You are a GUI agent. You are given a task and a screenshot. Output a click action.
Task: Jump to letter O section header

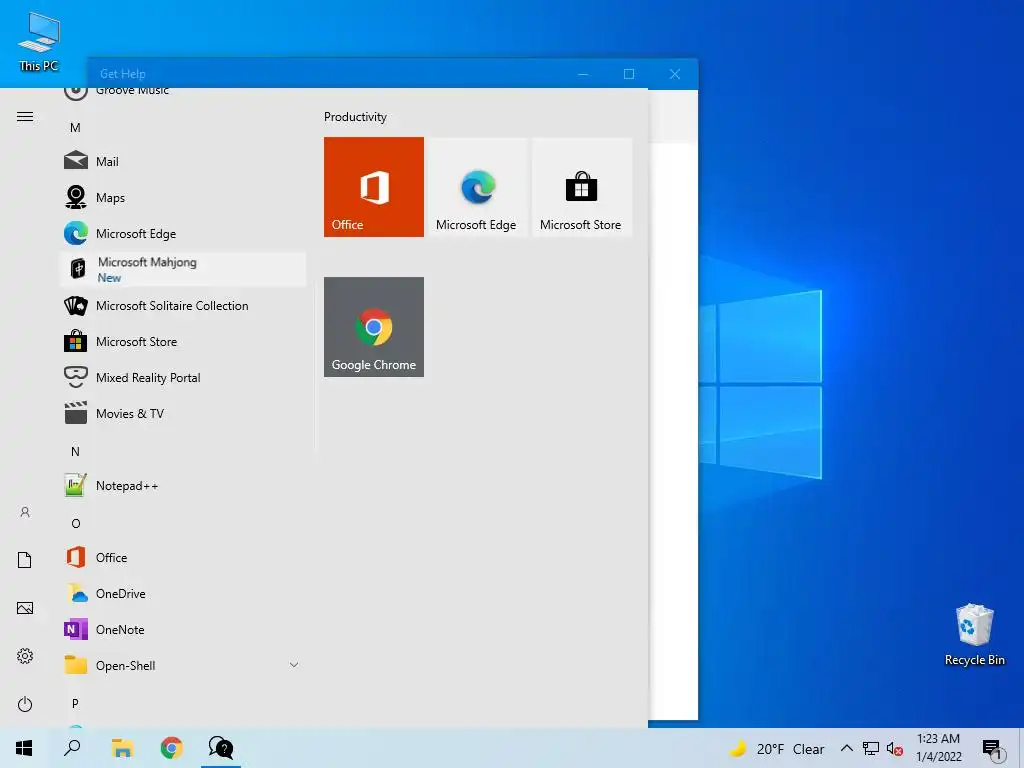[76, 523]
